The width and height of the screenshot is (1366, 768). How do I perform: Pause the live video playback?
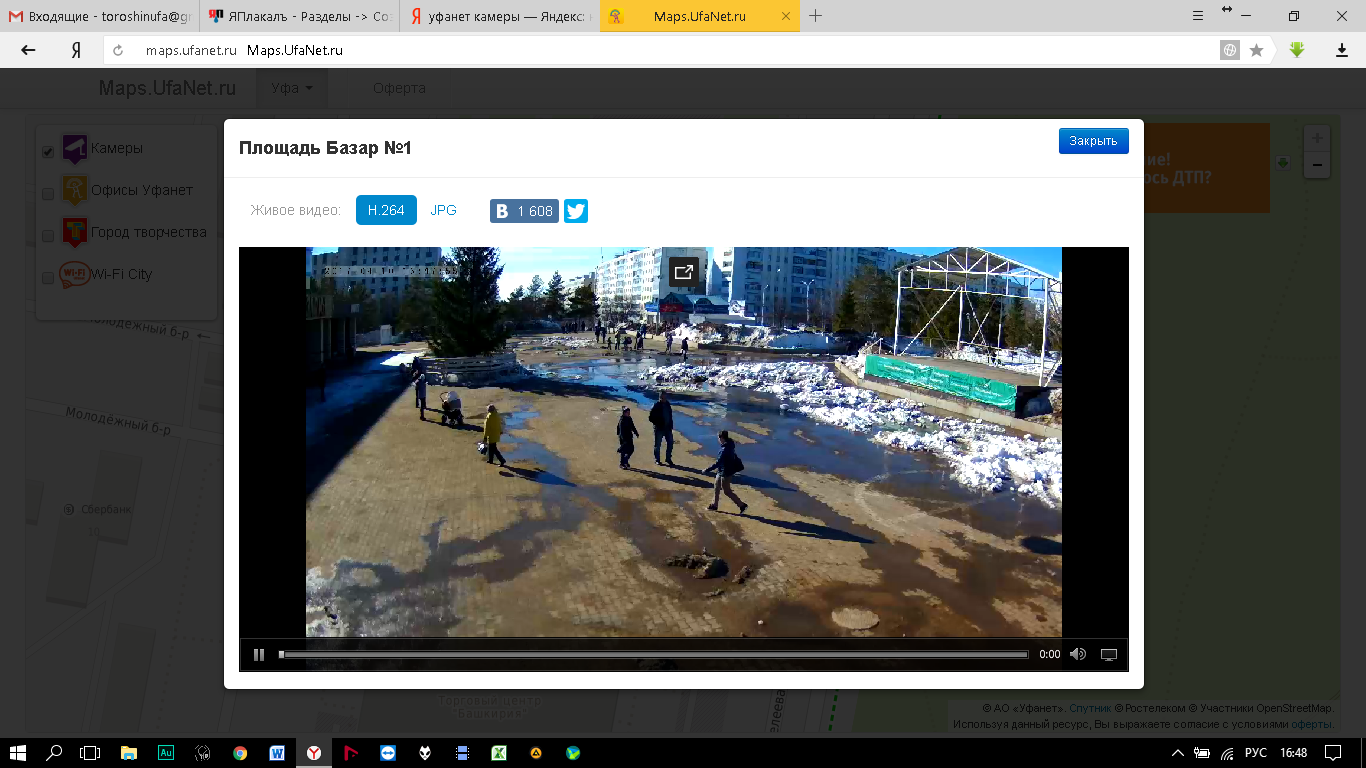point(259,655)
